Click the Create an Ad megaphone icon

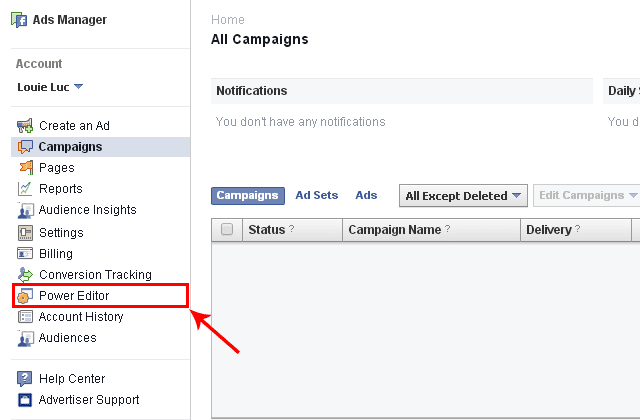pos(26,126)
